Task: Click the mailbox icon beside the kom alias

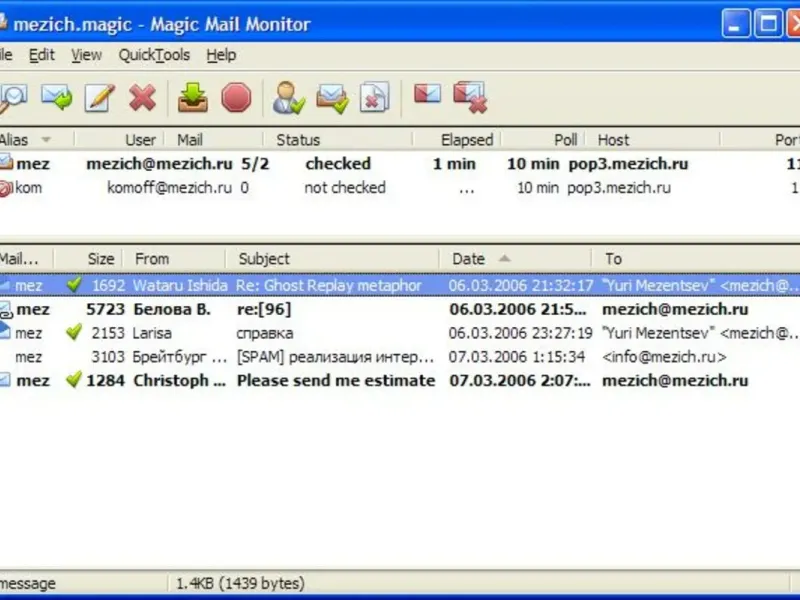Action: (5, 188)
